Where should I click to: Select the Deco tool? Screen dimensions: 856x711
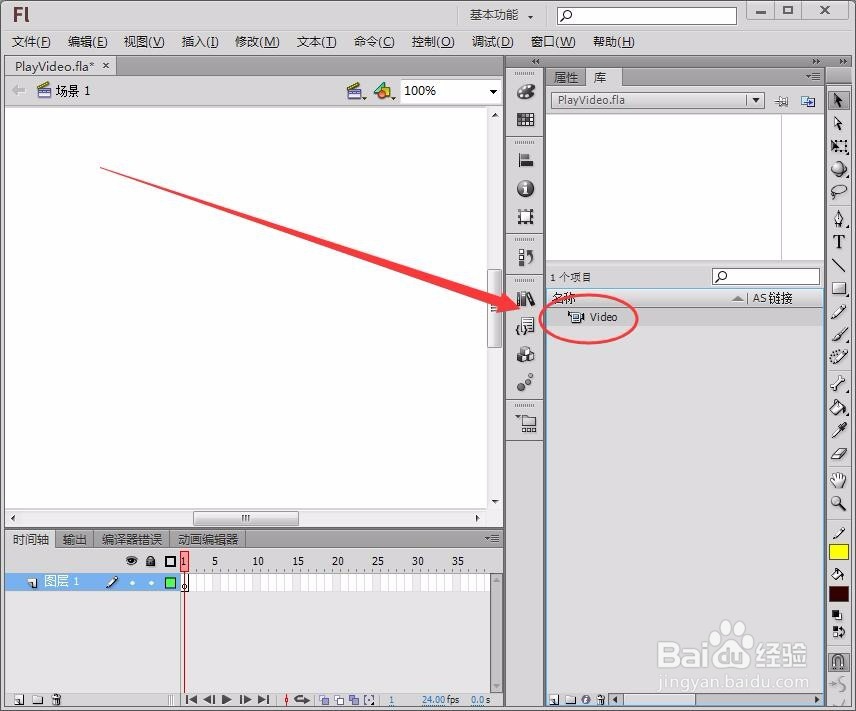[x=839, y=357]
